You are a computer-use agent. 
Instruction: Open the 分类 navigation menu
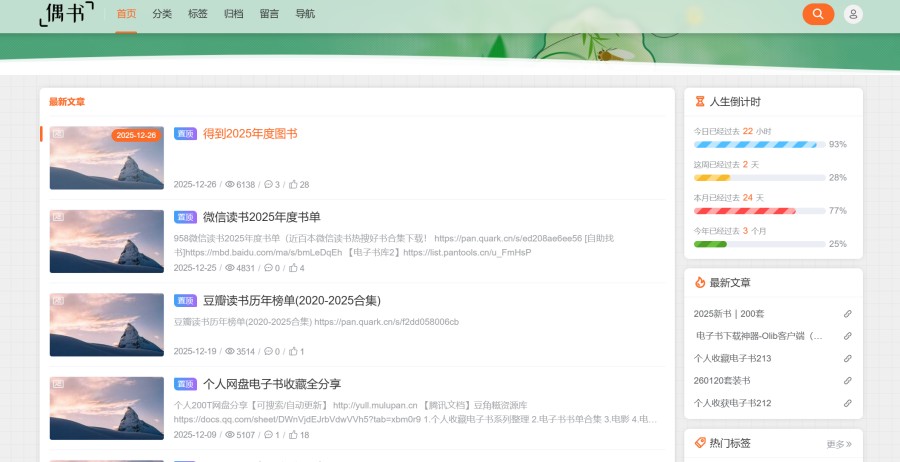coord(162,14)
